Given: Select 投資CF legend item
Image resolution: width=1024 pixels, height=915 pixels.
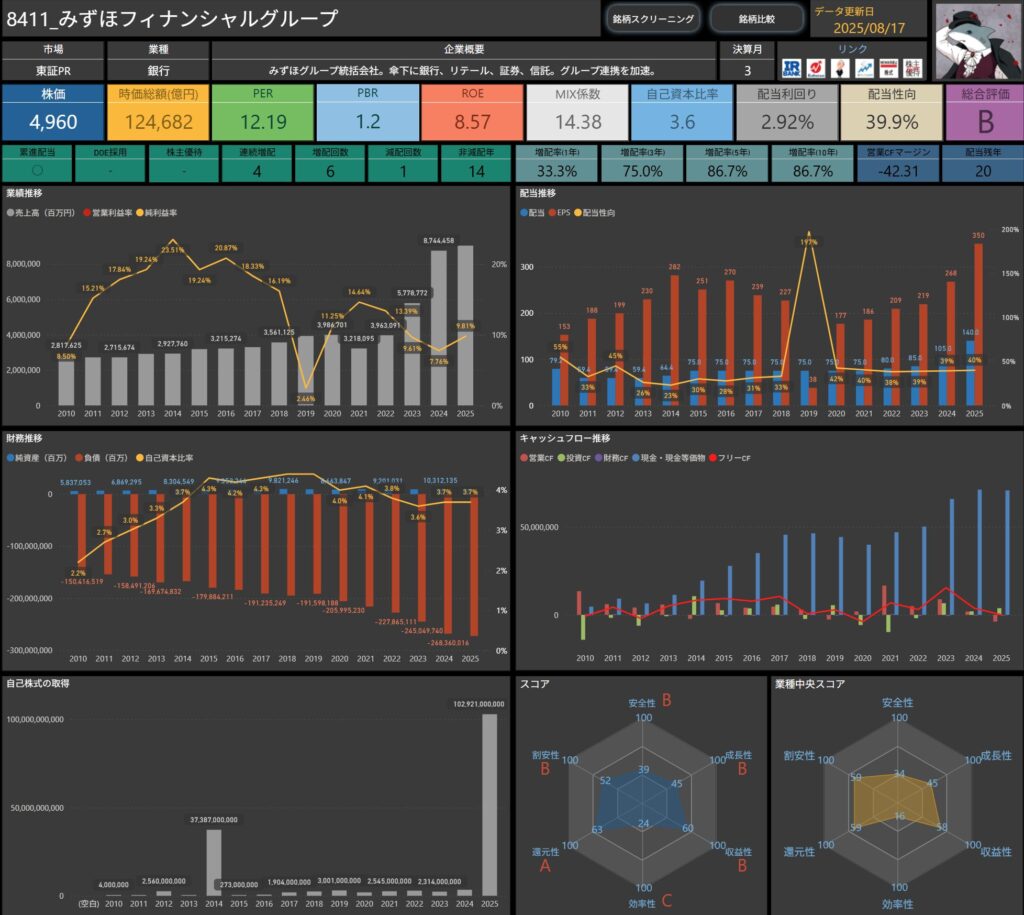Looking at the screenshot, I should pos(575,458).
